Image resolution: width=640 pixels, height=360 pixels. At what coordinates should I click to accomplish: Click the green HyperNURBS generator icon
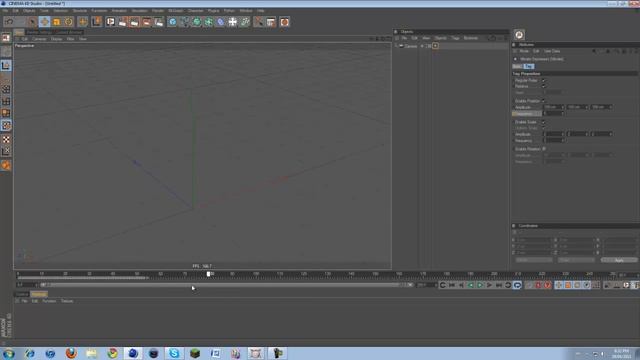tap(197, 22)
